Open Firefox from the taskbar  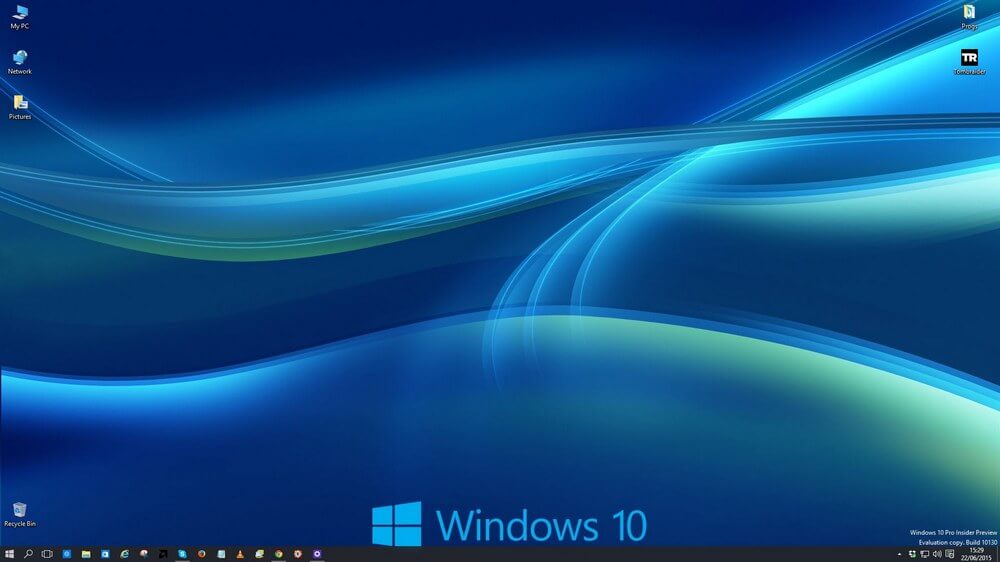click(x=202, y=554)
